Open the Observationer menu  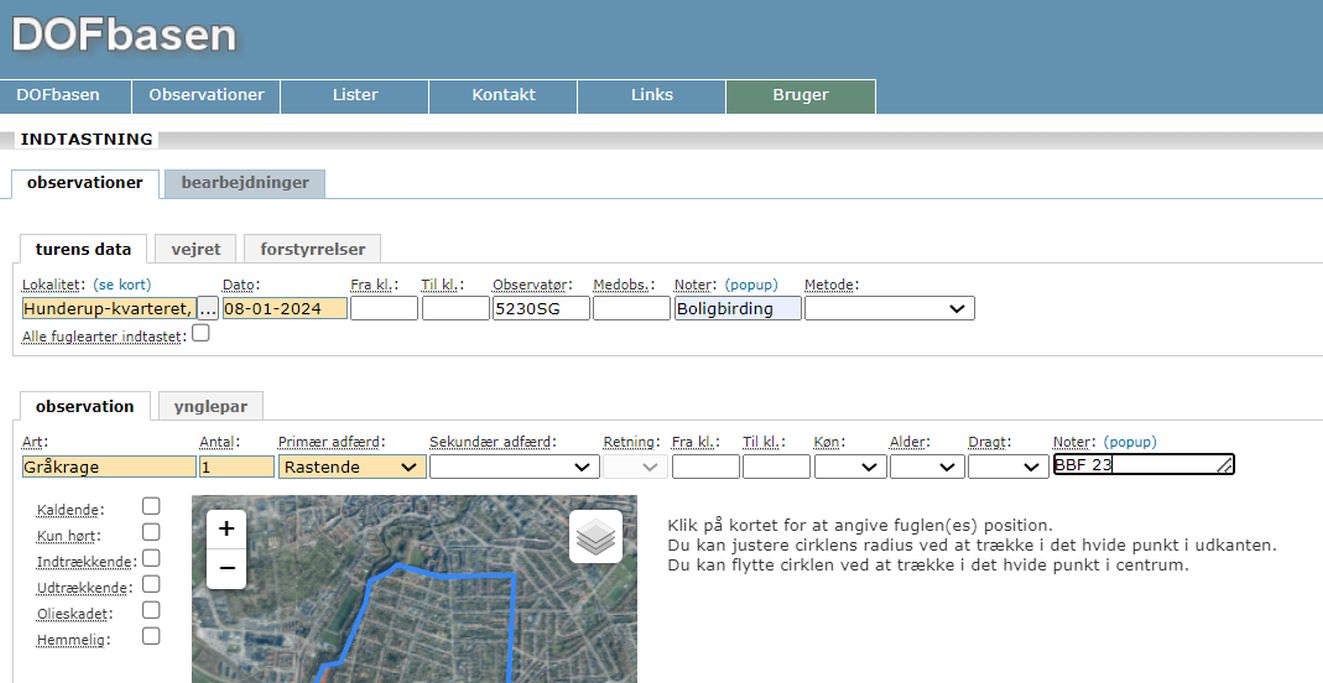(x=207, y=95)
